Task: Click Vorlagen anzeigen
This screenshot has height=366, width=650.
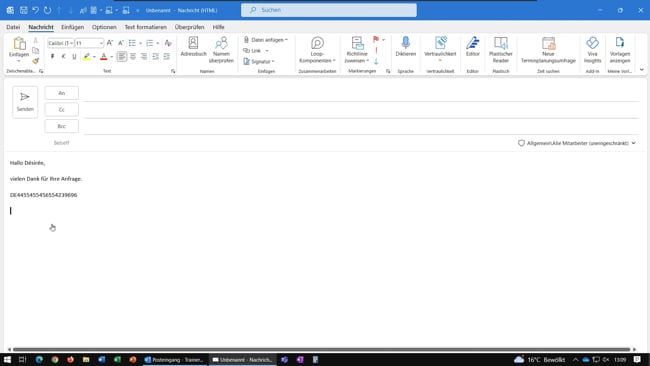Action: click(620, 50)
